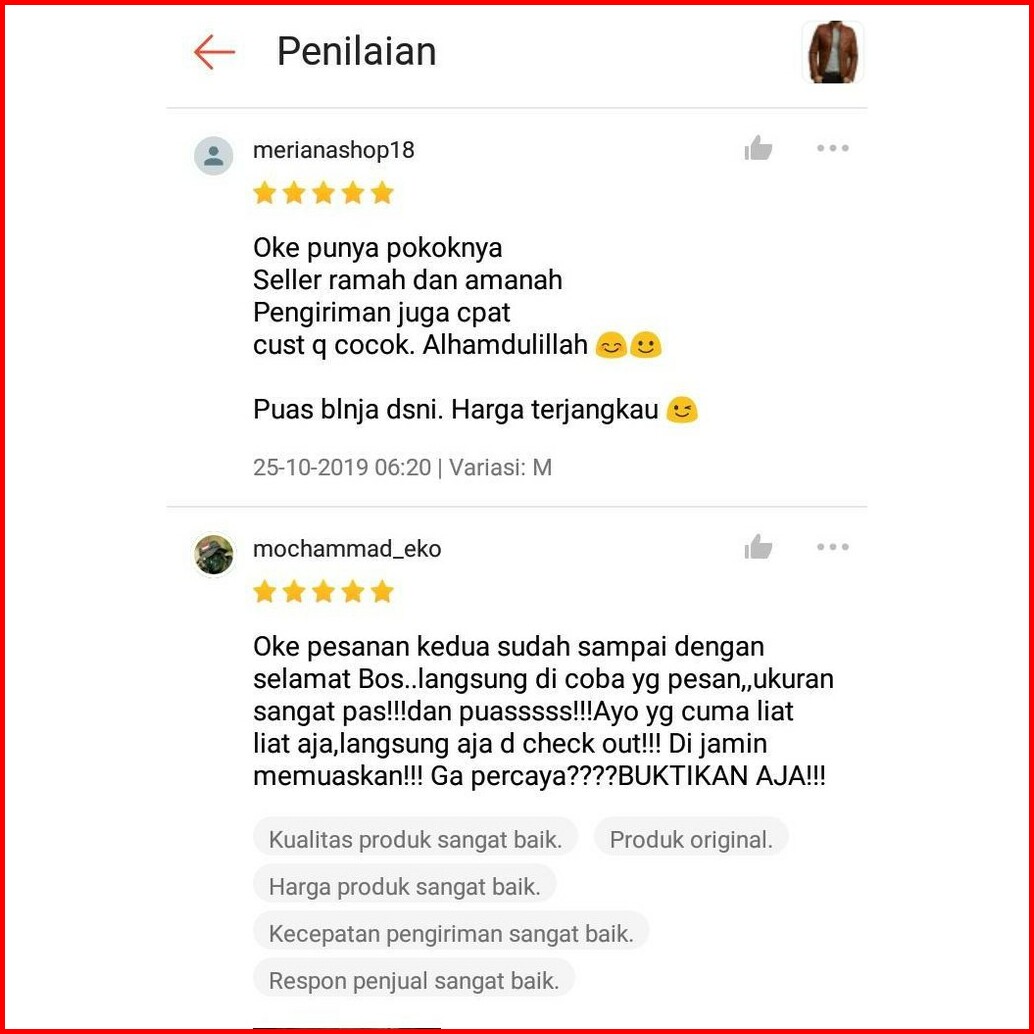This screenshot has height=1034, width=1034.
Task: Open more options for mochammad_eko's review
Action: point(832,547)
